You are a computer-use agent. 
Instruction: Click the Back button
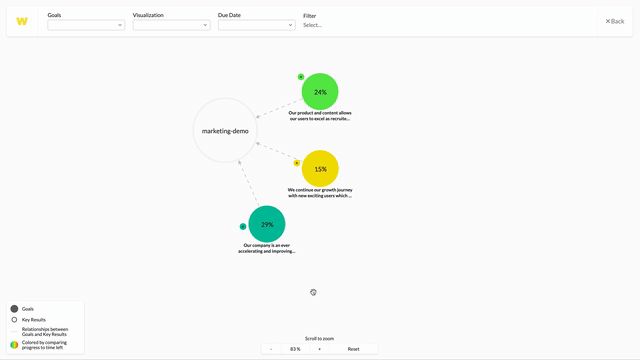point(615,21)
